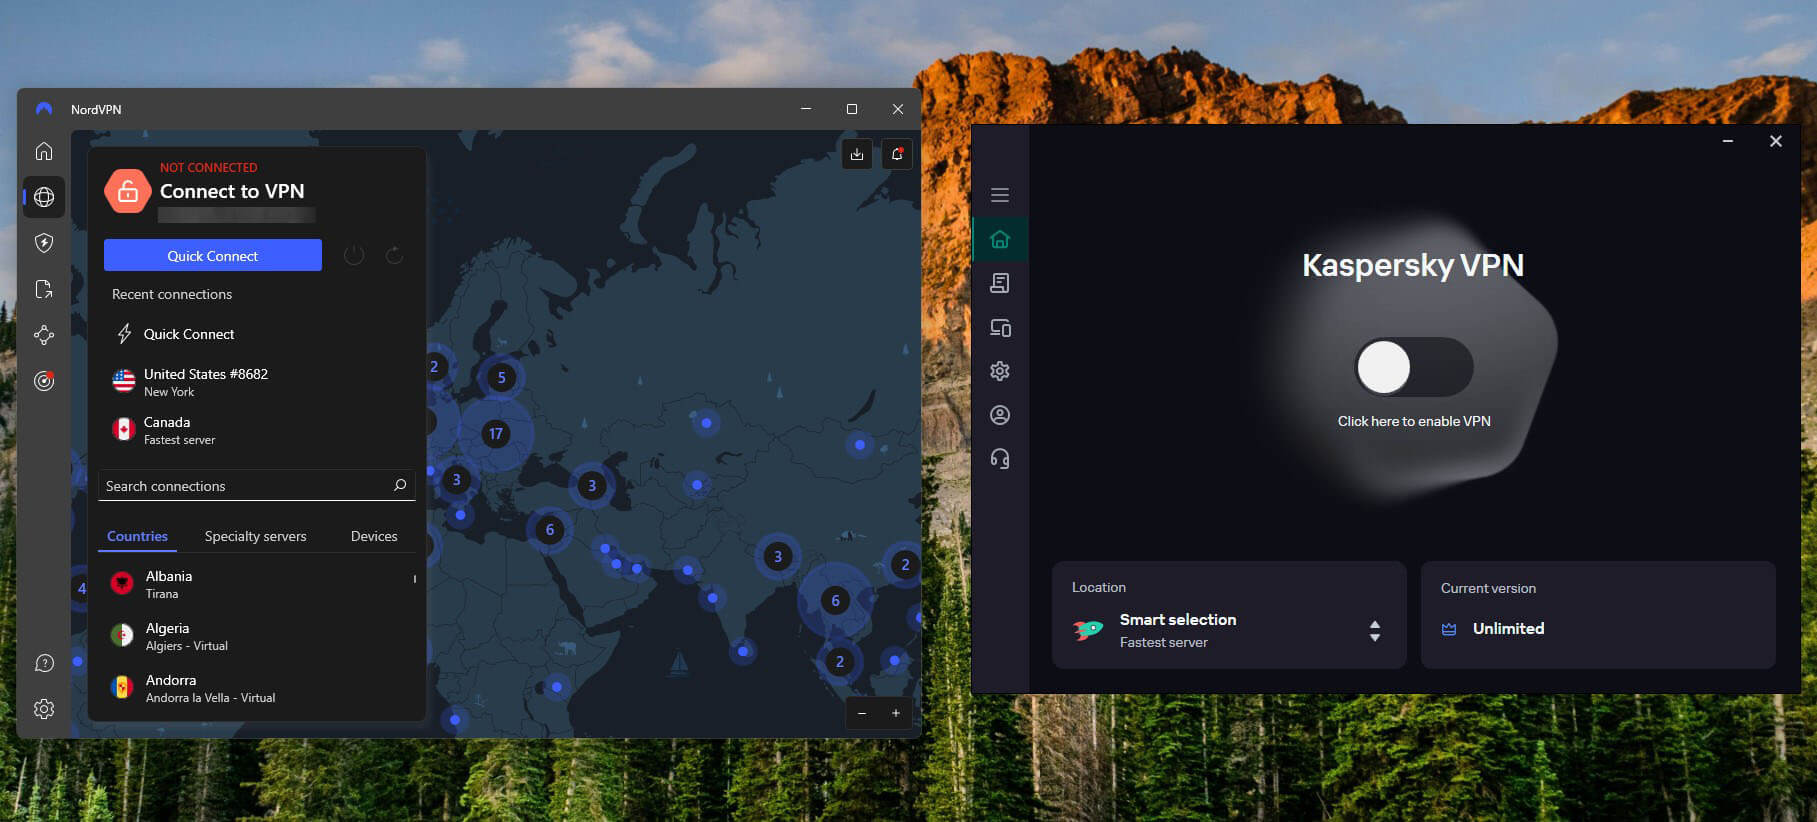This screenshot has height=822, width=1817.
Task: Select the globe VPN icon in NordVPN sidebar
Action: (44, 197)
